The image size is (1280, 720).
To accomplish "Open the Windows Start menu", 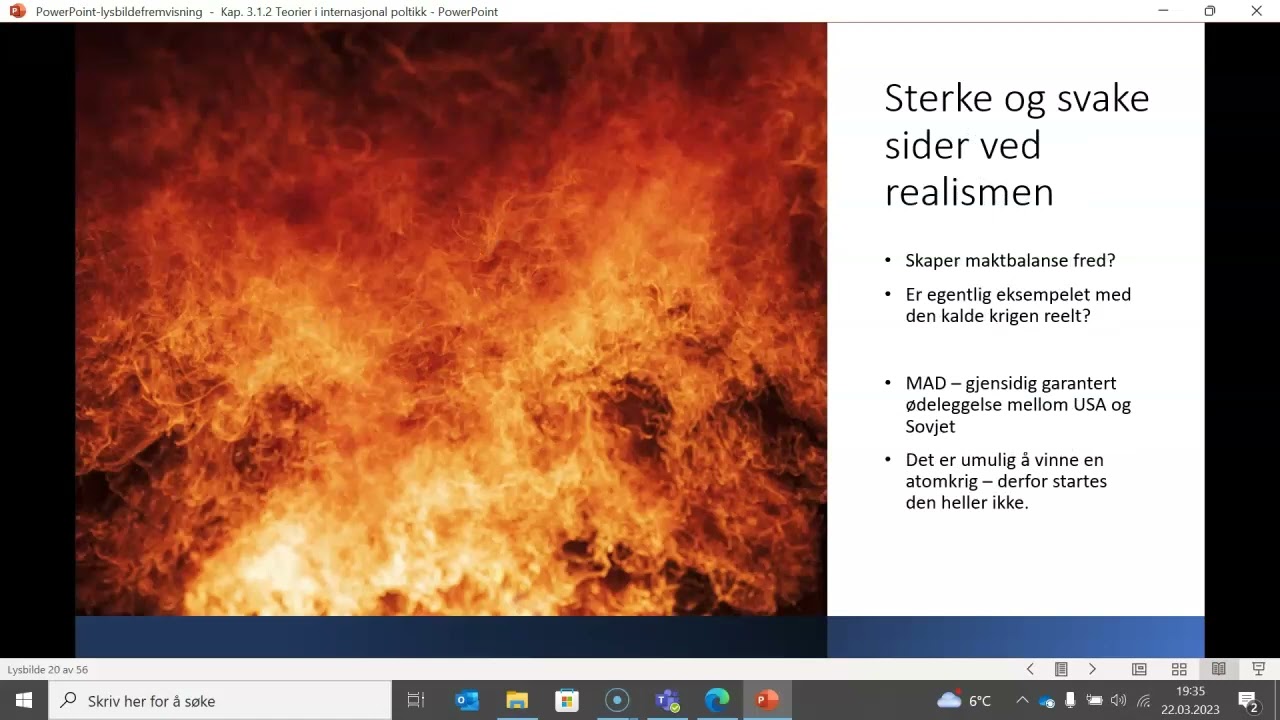I will coord(24,700).
